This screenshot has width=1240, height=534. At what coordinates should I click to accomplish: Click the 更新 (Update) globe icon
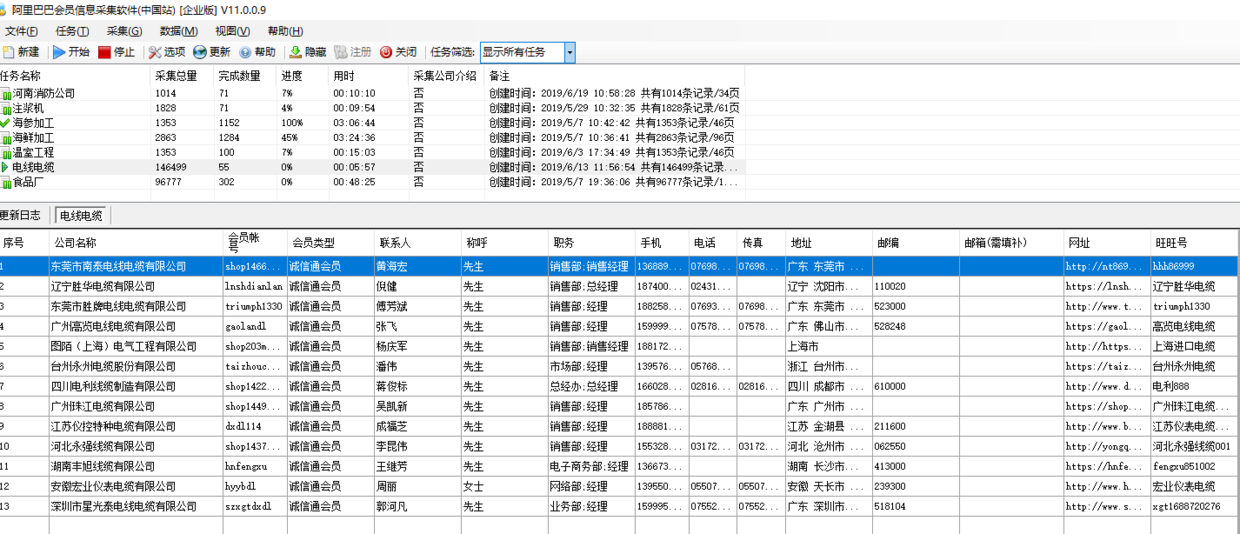coord(200,52)
